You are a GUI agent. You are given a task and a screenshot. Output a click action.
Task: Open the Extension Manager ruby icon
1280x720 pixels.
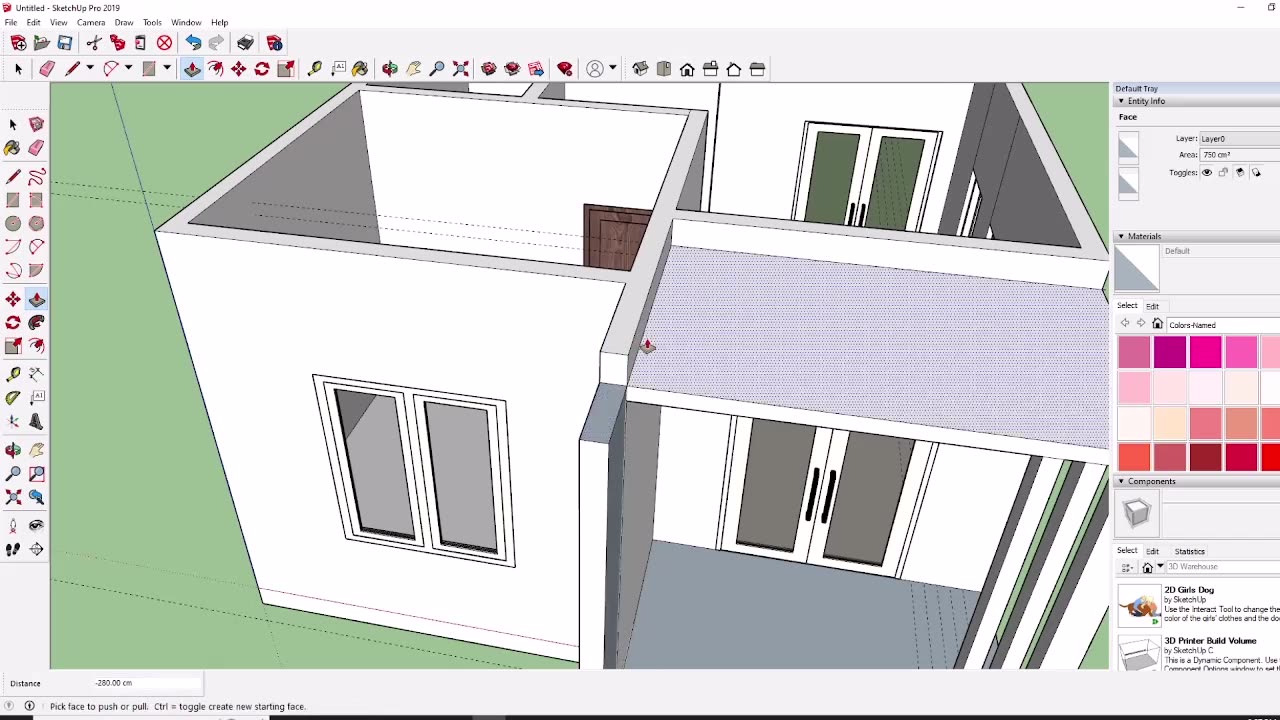(x=565, y=69)
